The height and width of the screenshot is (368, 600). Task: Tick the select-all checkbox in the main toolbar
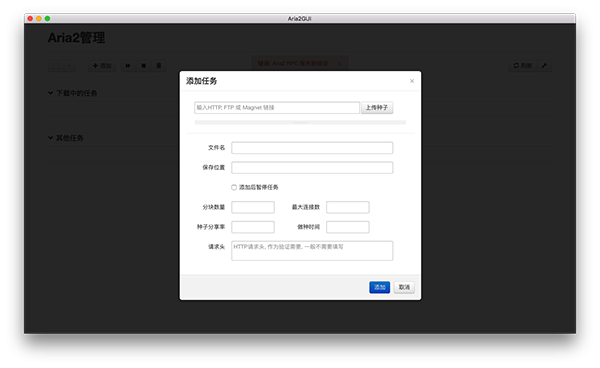[56, 66]
